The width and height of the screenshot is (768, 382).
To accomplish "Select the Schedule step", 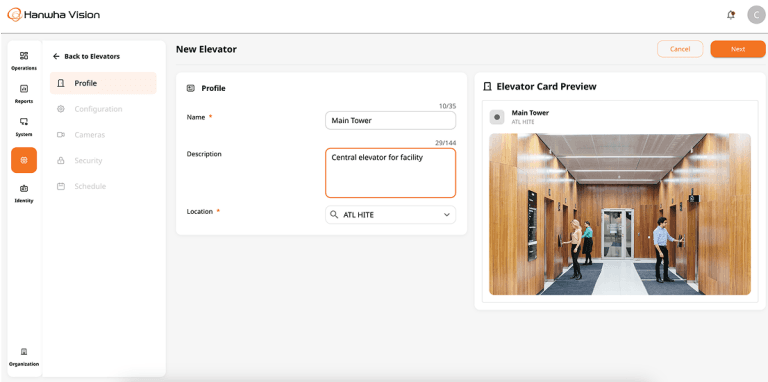I will tap(103, 186).
